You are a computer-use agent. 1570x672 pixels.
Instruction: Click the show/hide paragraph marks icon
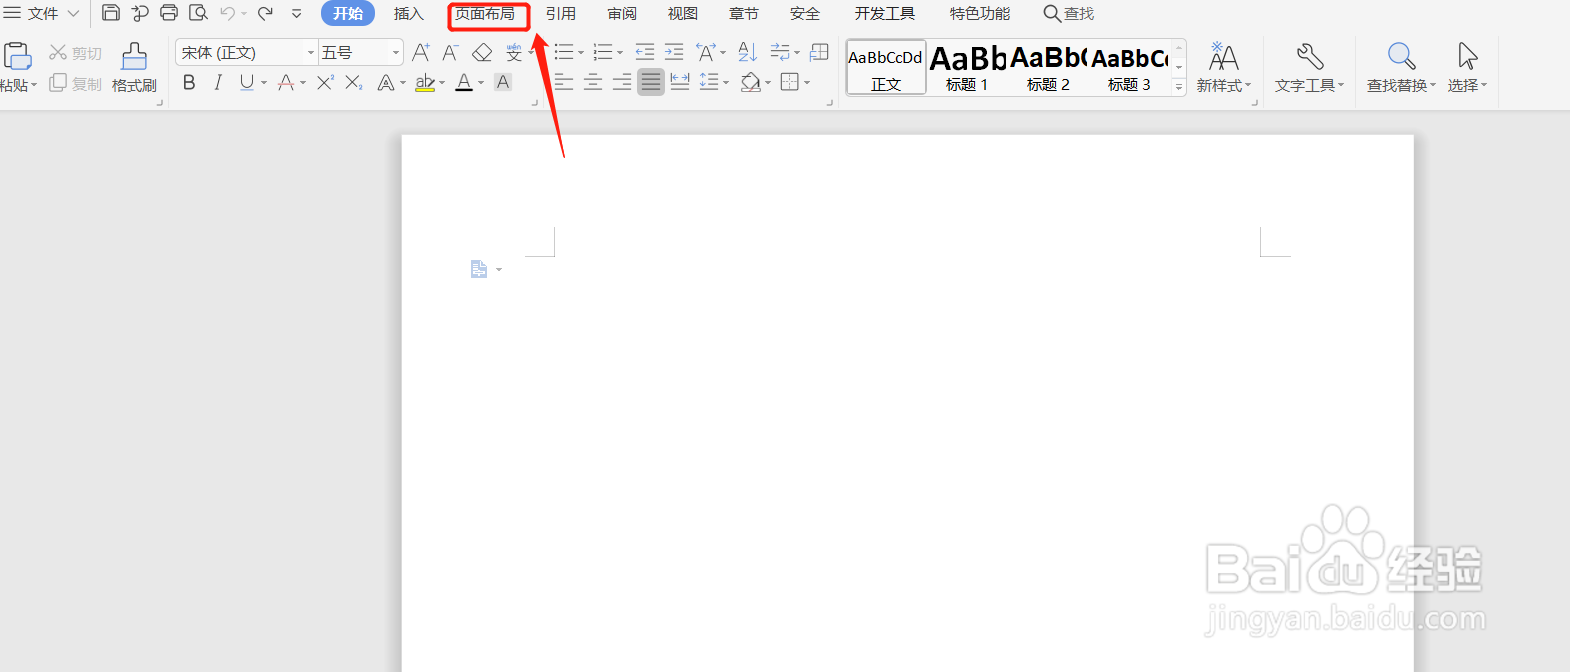click(x=780, y=52)
